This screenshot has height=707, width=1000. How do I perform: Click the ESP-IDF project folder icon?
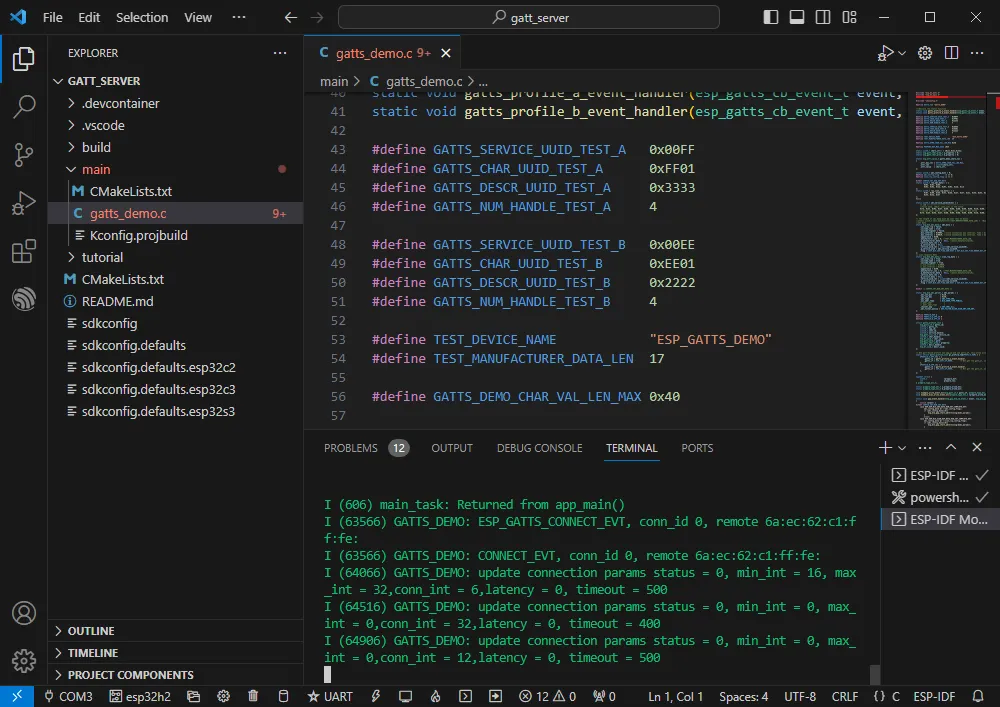pyautogui.click(x=193, y=697)
